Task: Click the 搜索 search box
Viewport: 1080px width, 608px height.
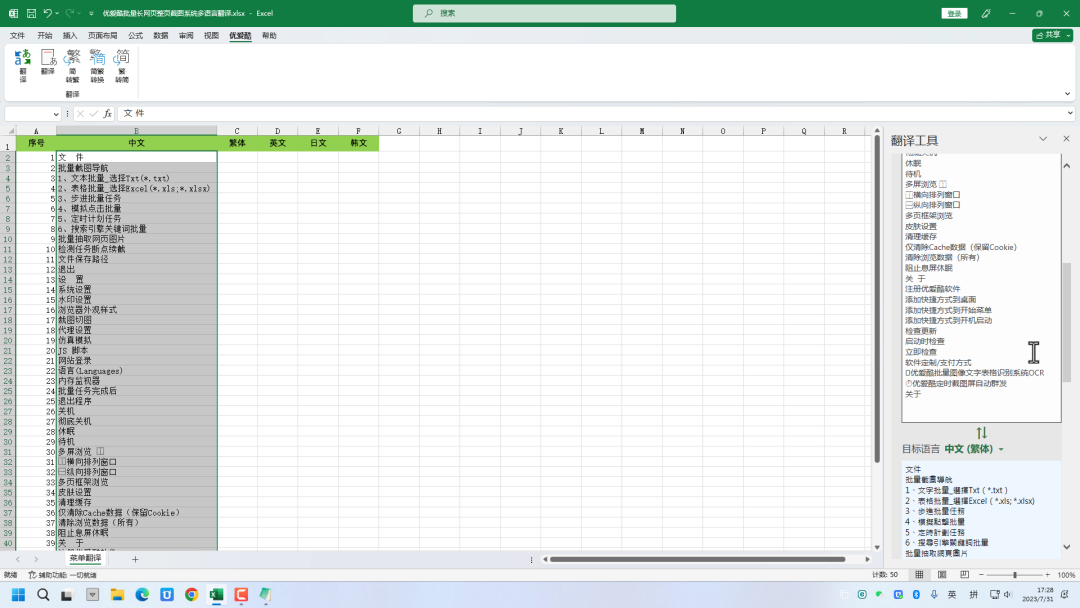Action: pos(544,13)
